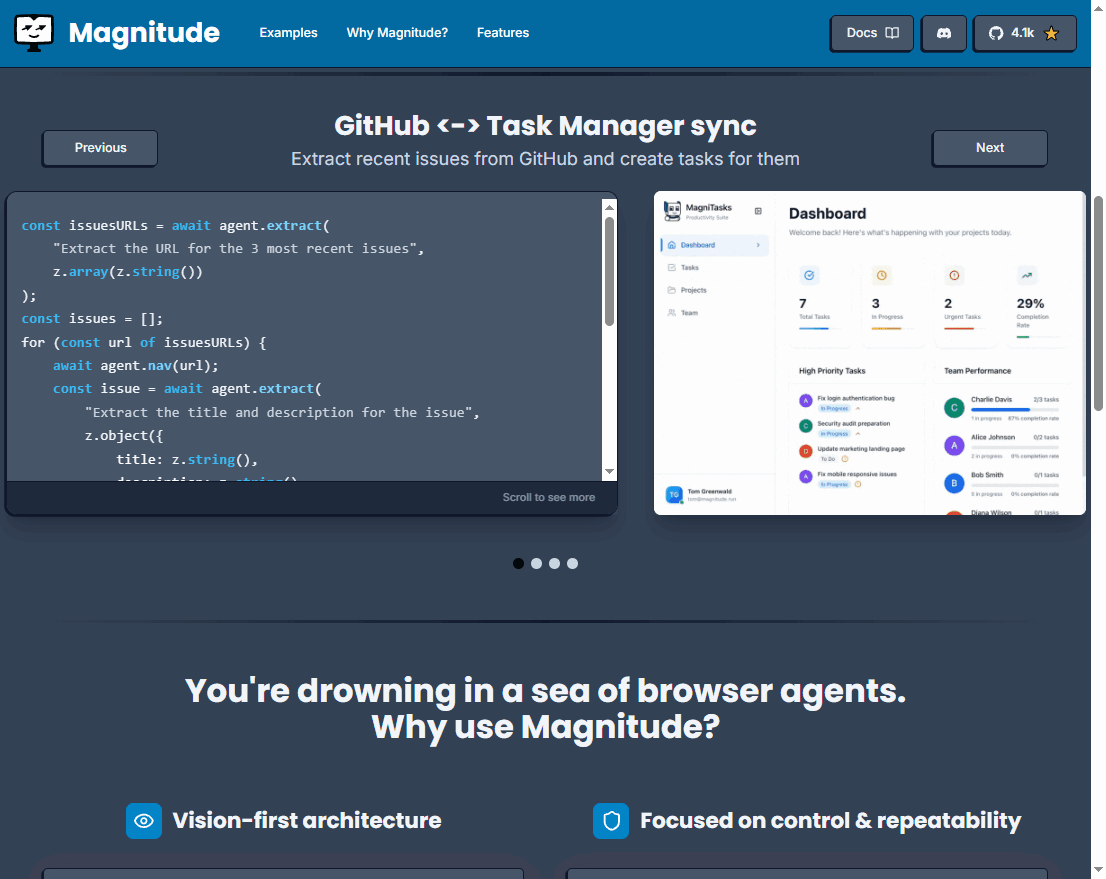
Task: Click the code panel scroll up arrow
Action: 609,207
